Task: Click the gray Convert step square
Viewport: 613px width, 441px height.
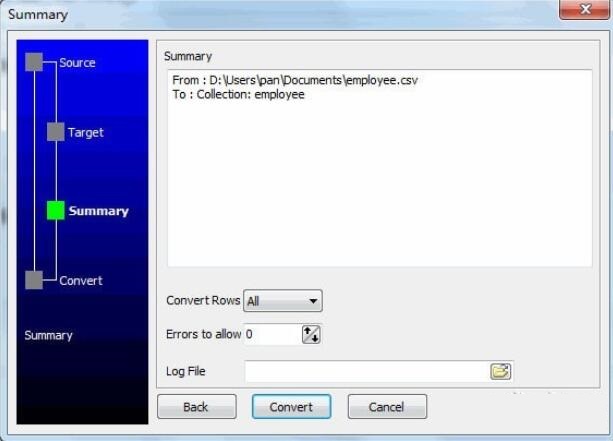Action: coord(34,280)
